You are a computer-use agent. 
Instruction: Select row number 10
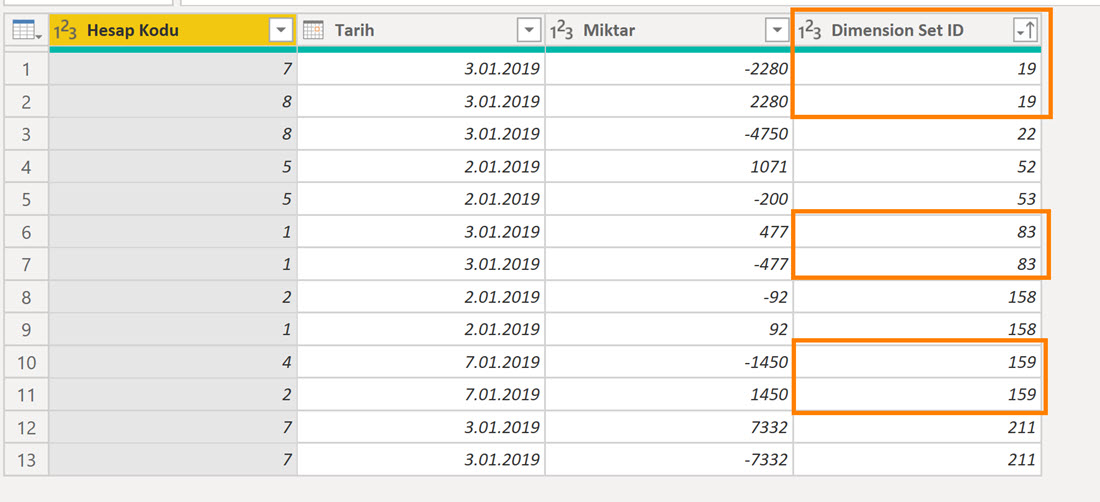(27, 362)
